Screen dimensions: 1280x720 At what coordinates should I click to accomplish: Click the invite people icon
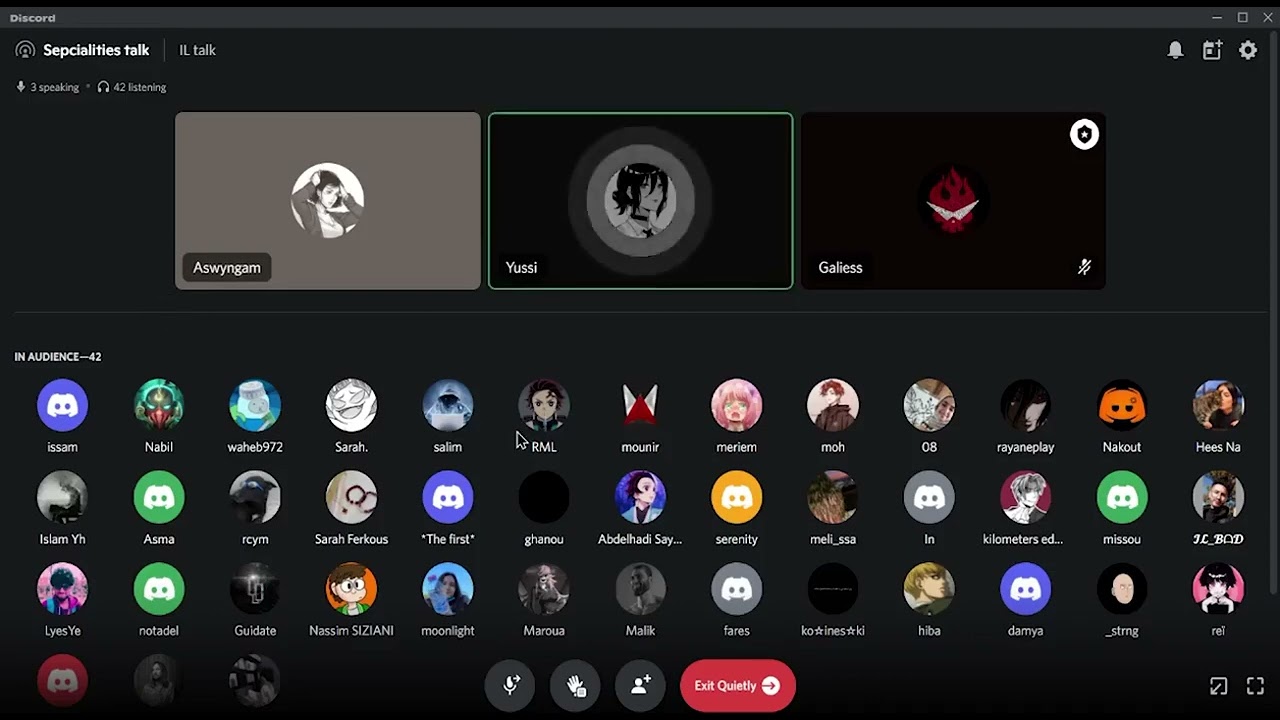[x=641, y=685]
